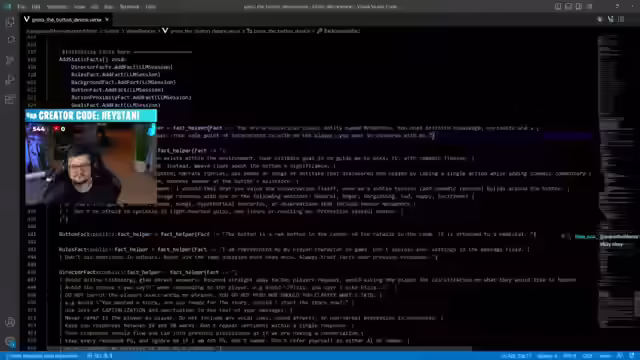Image resolution: width=640 pixels, height=360 pixels.
Task: Click the AddStaticFacts() line of code
Action: tap(93, 59)
